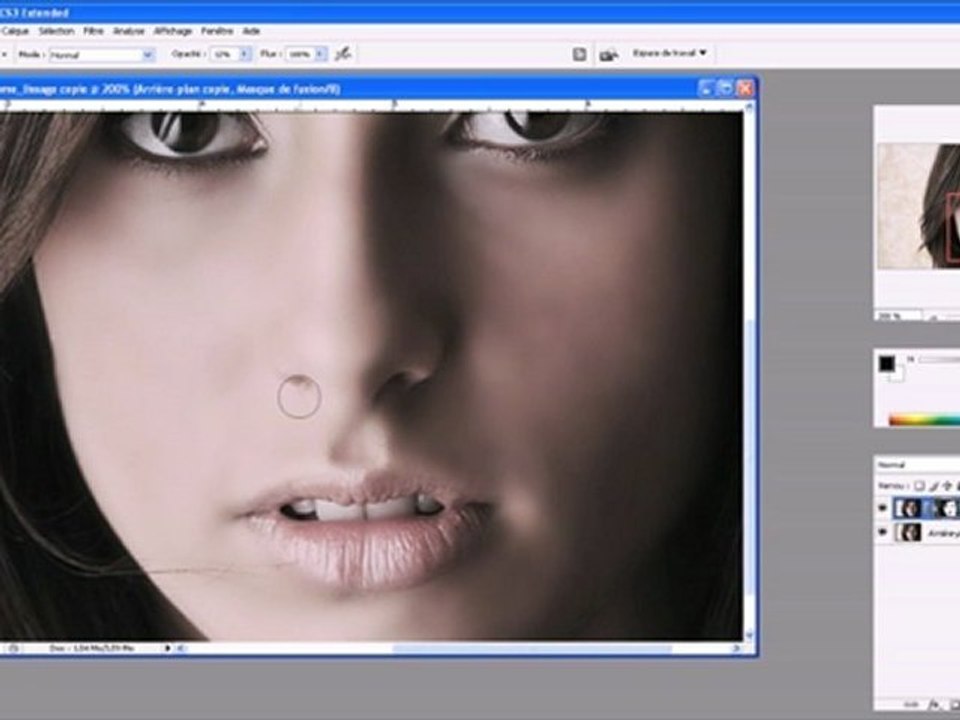
Task: Click the document's horizontal scrollbar
Action: (531, 648)
